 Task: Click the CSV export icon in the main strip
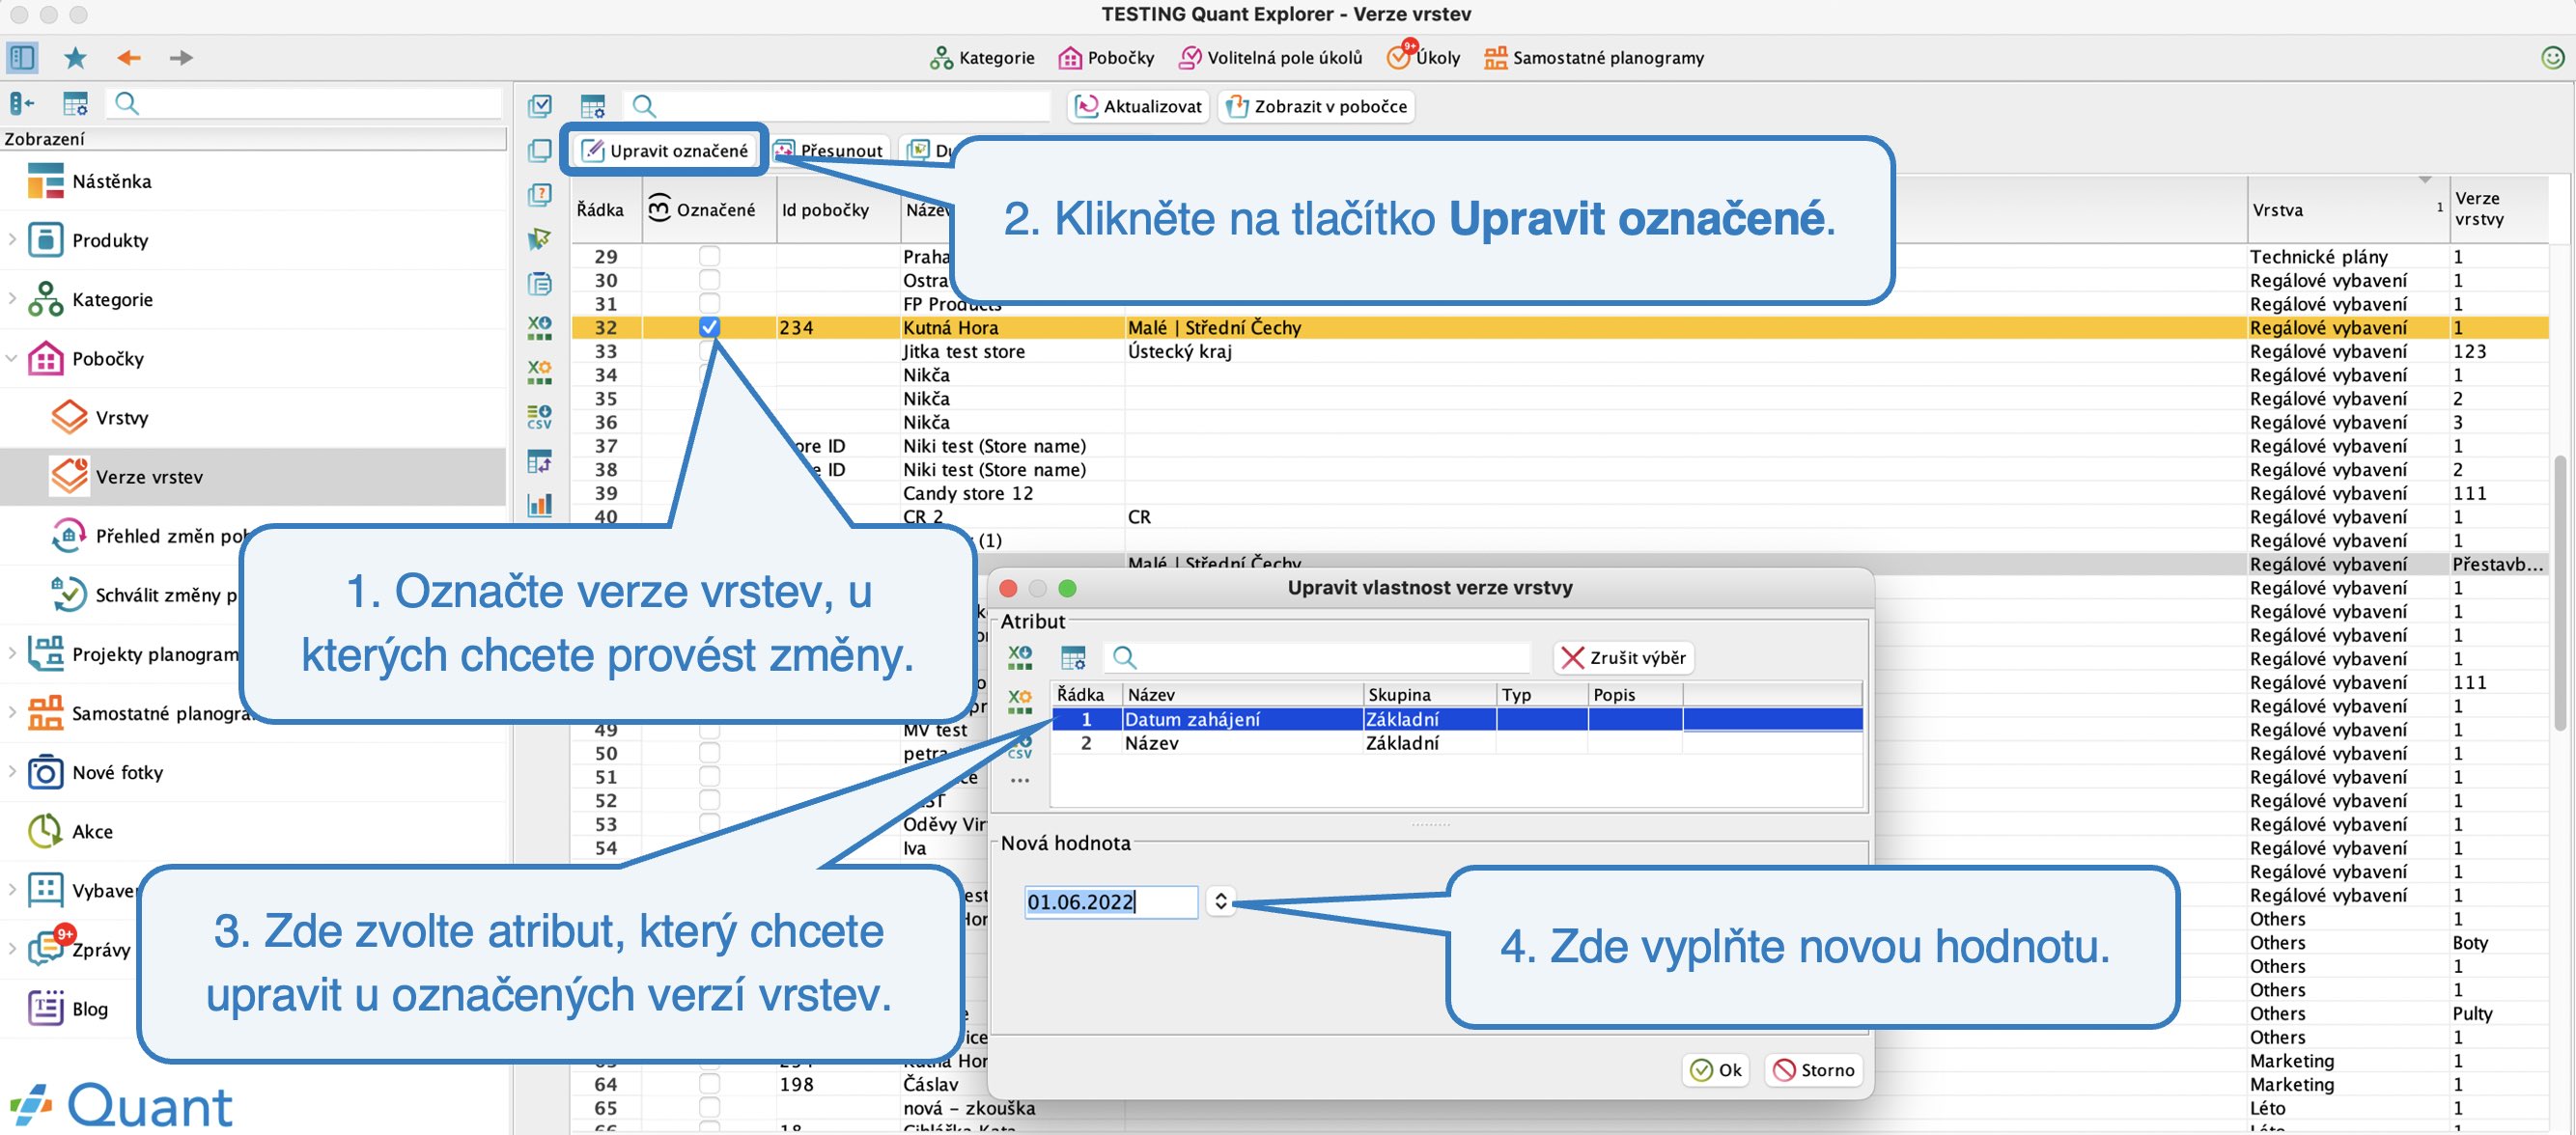coord(540,417)
